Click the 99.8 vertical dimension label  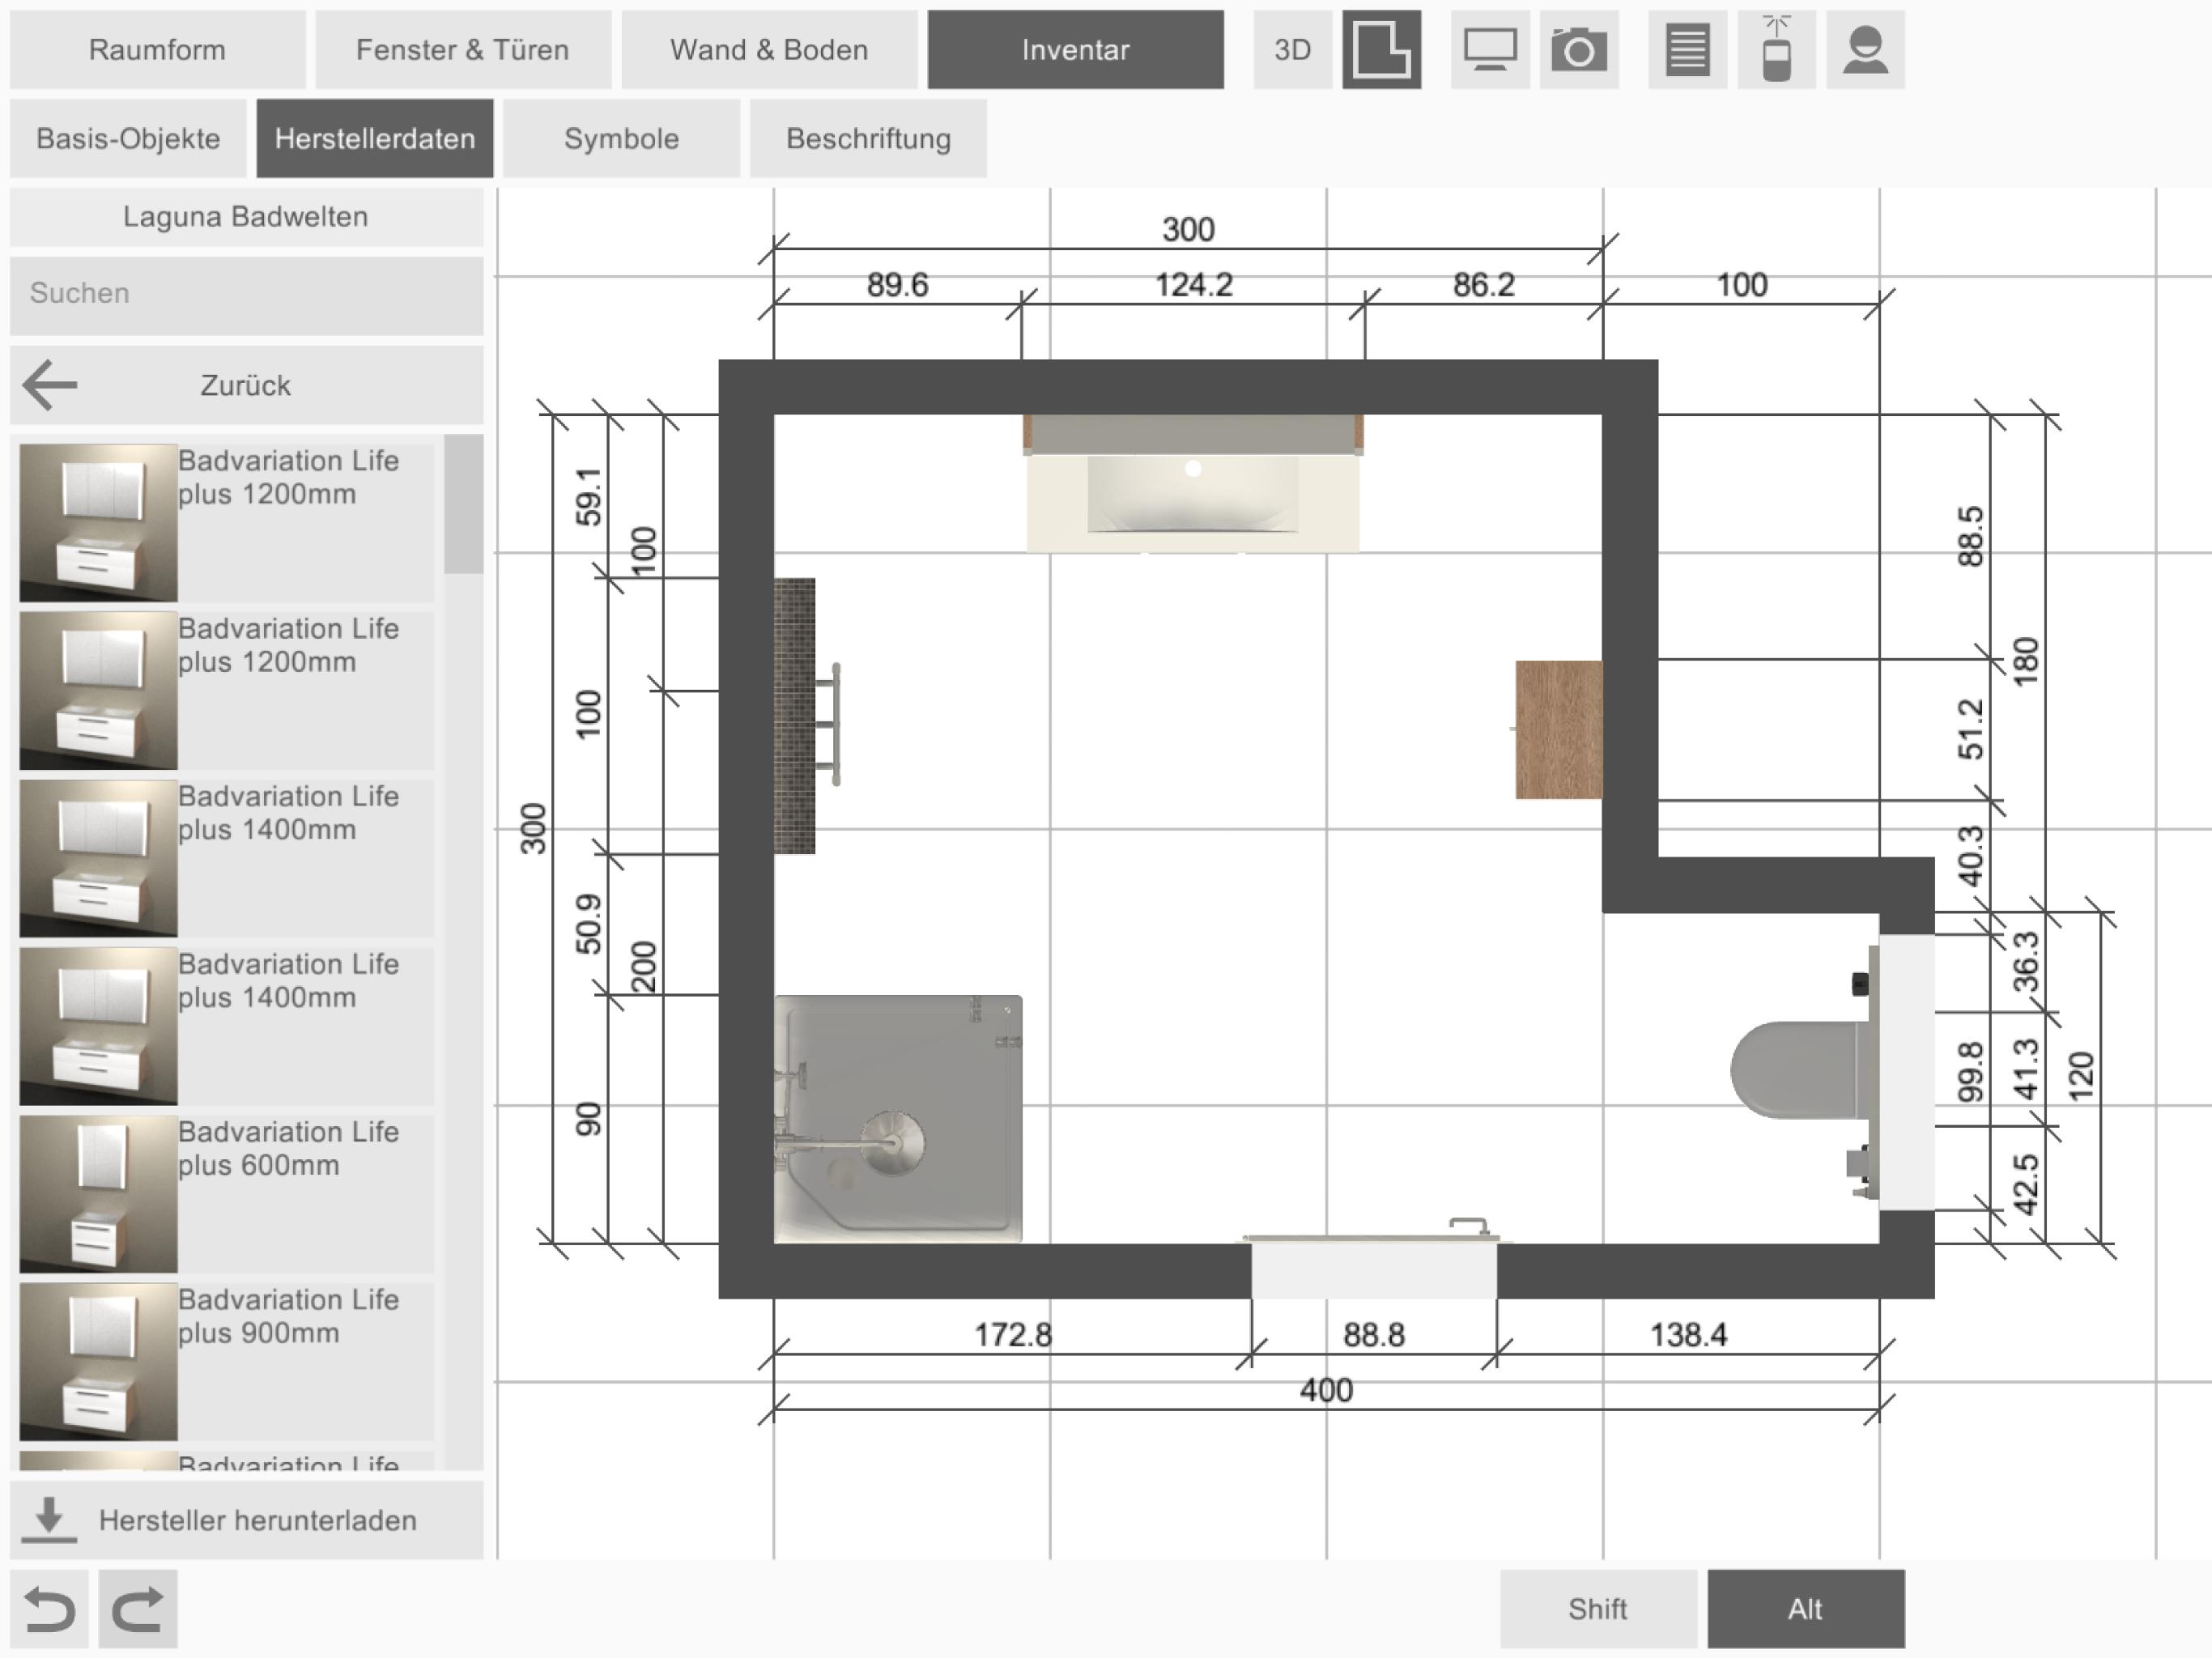(1970, 1072)
